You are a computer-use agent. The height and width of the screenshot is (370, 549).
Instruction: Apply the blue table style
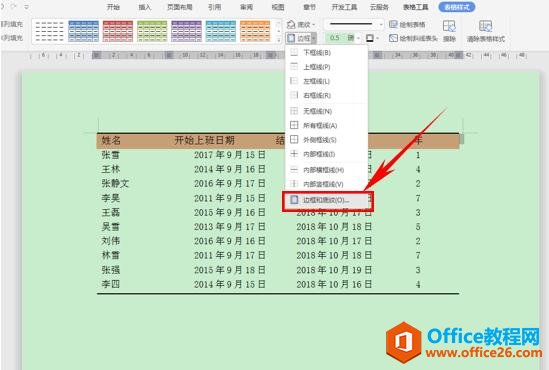click(84, 31)
